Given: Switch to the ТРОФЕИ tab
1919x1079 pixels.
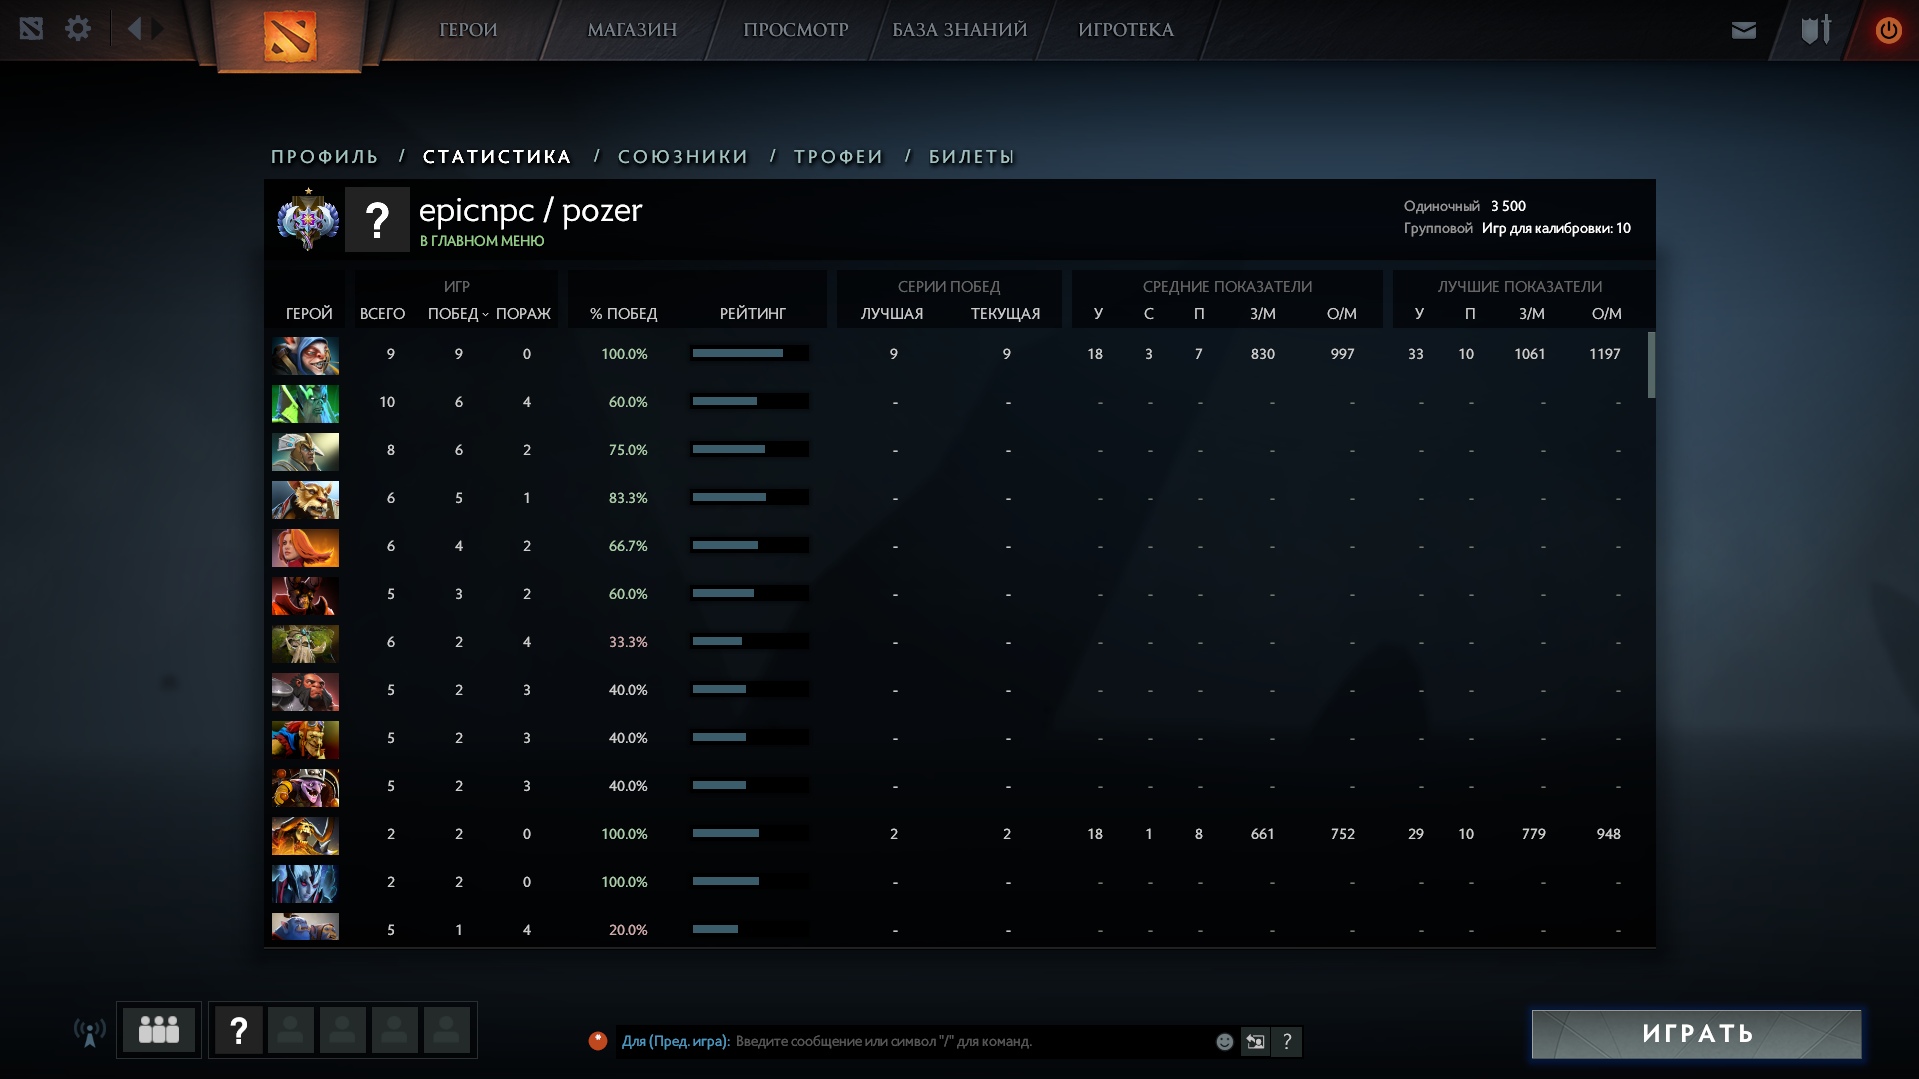Looking at the screenshot, I should (839, 157).
